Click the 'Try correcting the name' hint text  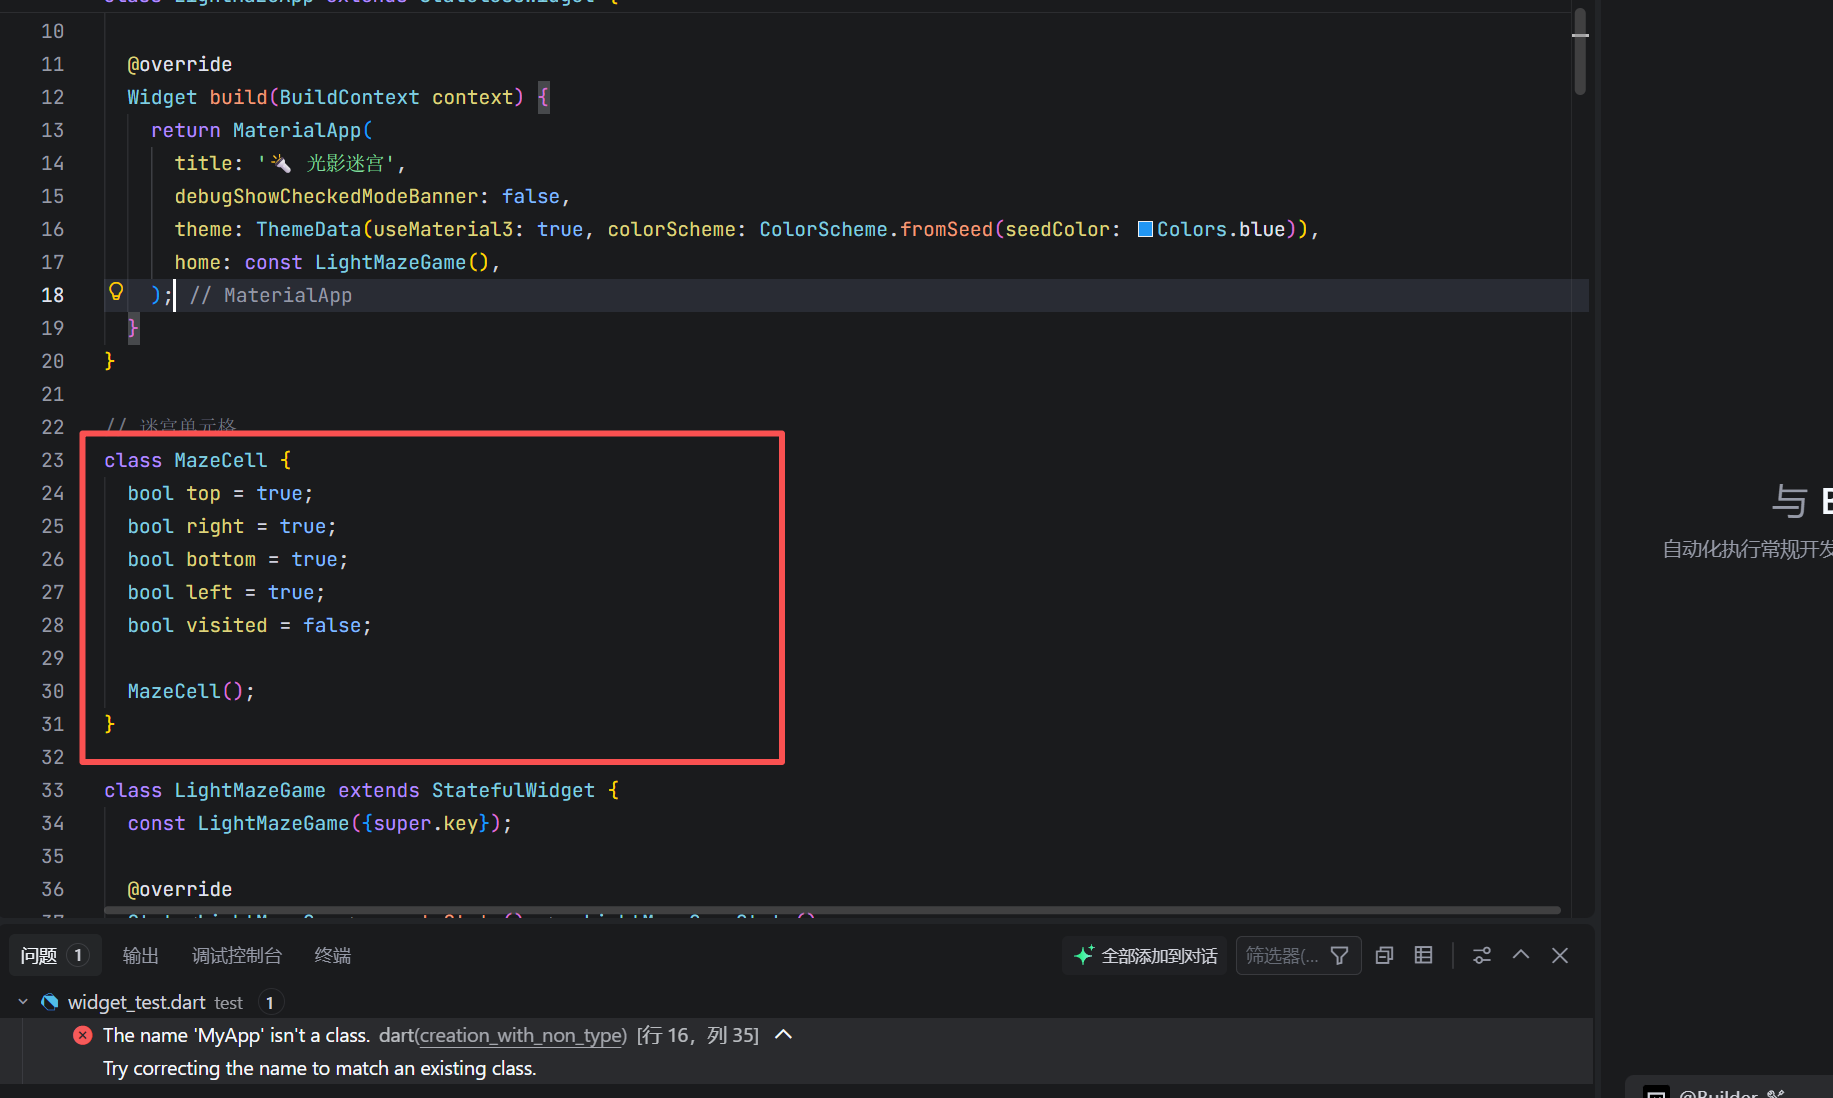pos(320,1069)
